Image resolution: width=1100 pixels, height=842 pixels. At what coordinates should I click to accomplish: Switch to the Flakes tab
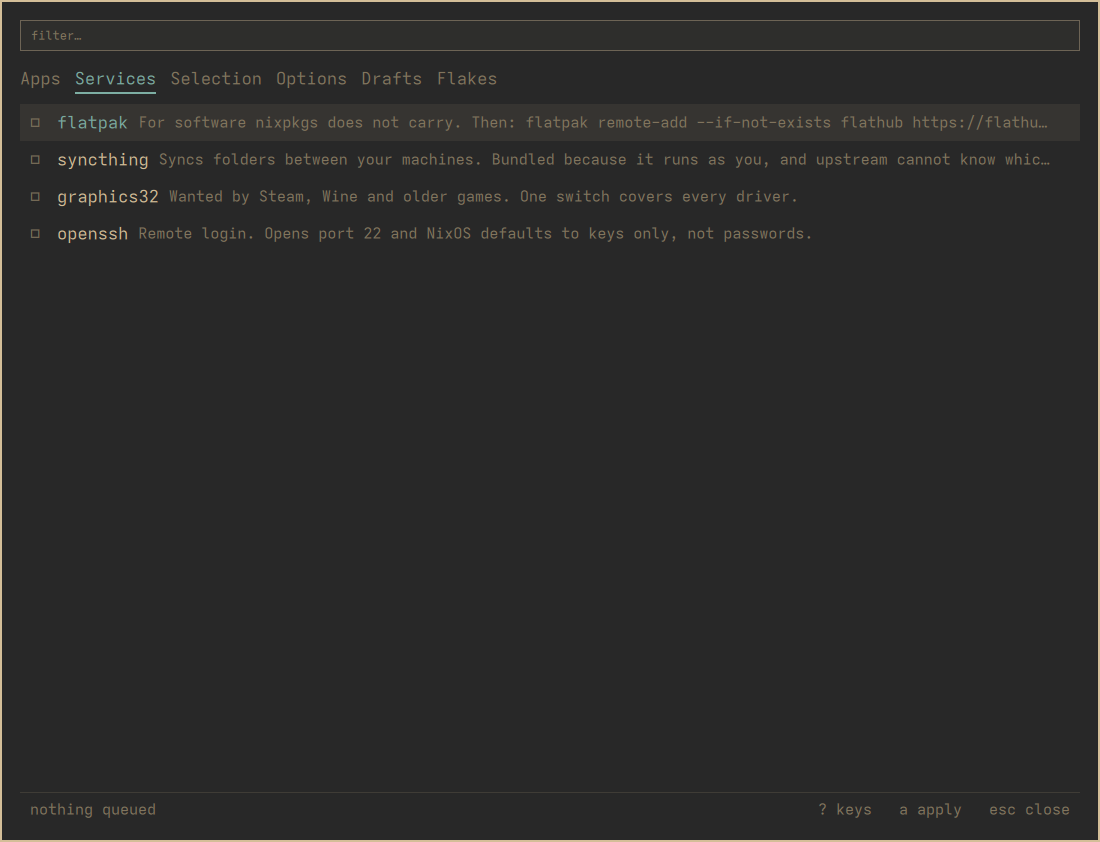[467, 79]
